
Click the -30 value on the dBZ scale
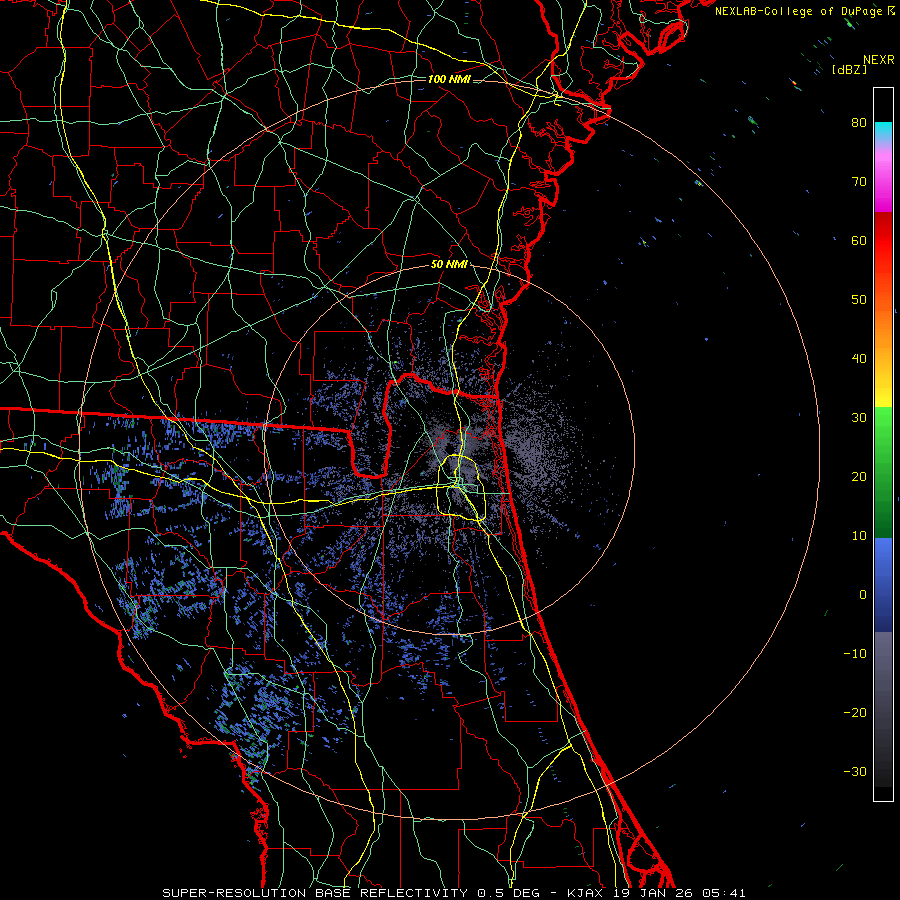pos(855,771)
